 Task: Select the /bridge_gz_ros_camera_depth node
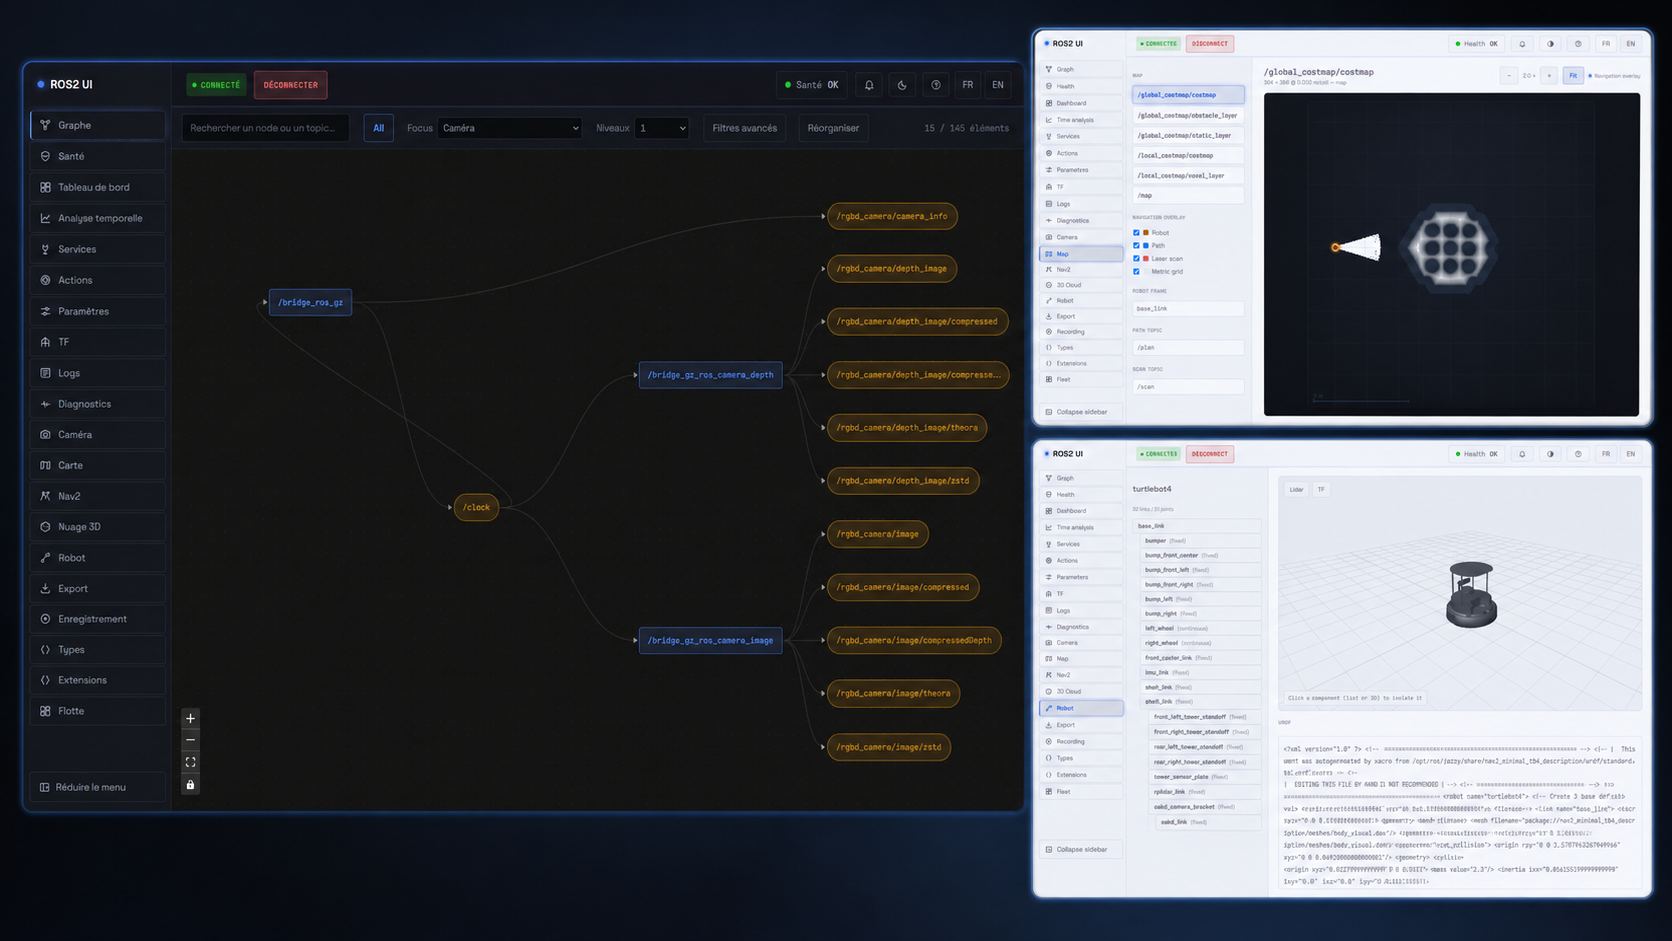tap(710, 375)
